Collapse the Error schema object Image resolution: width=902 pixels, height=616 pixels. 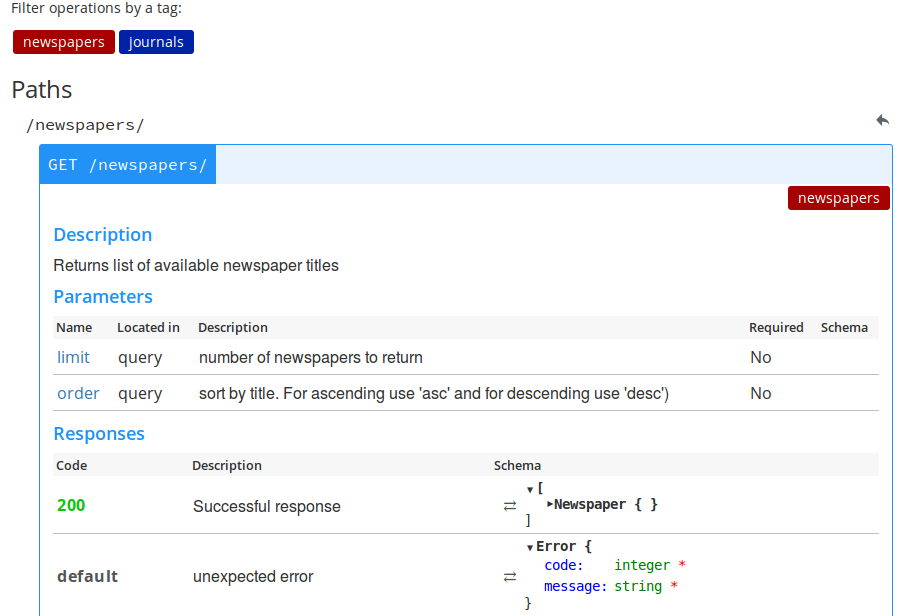pos(530,548)
